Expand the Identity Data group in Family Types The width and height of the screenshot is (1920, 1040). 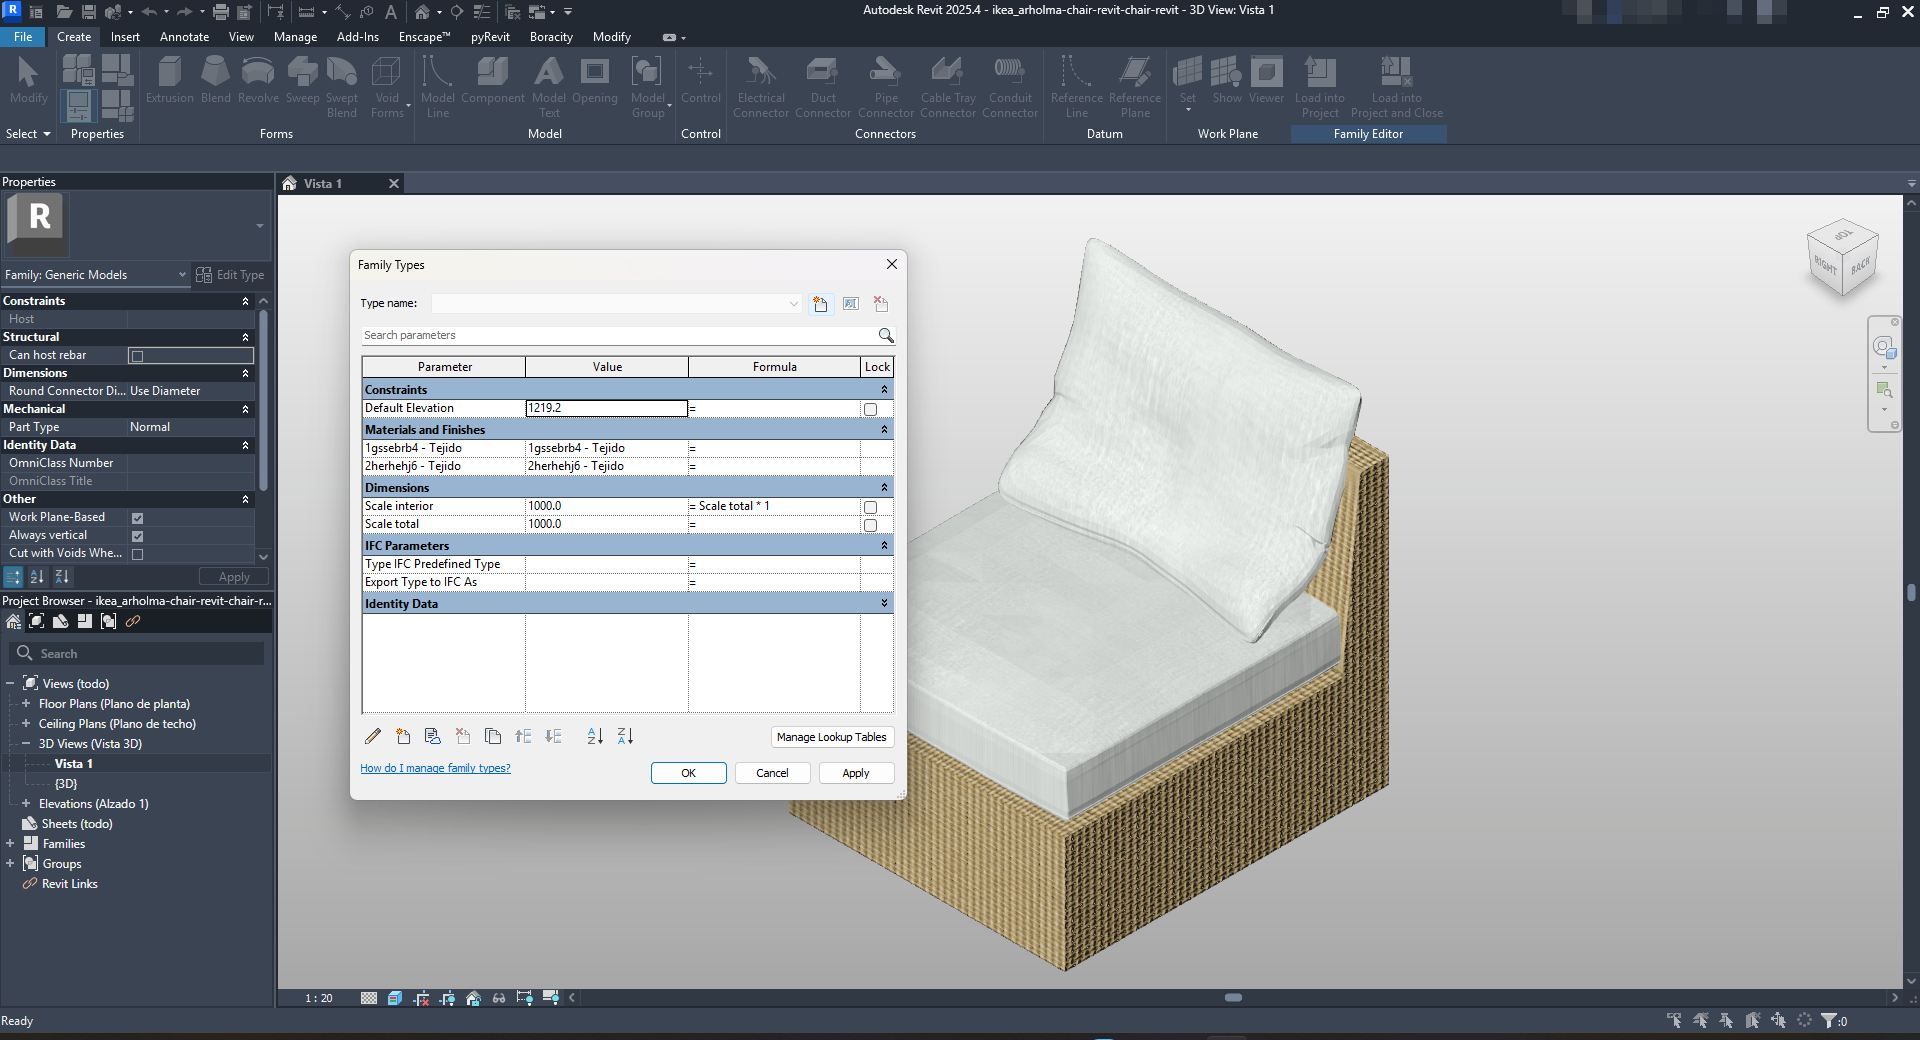884,604
